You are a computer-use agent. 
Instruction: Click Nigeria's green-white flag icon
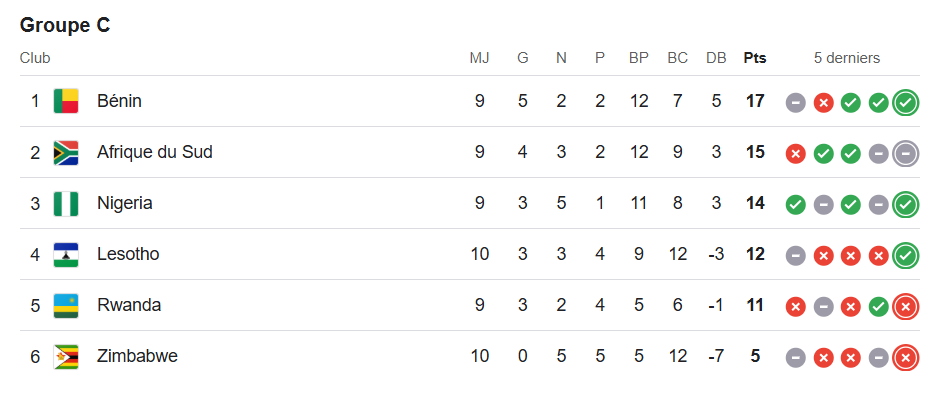[66, 203]
